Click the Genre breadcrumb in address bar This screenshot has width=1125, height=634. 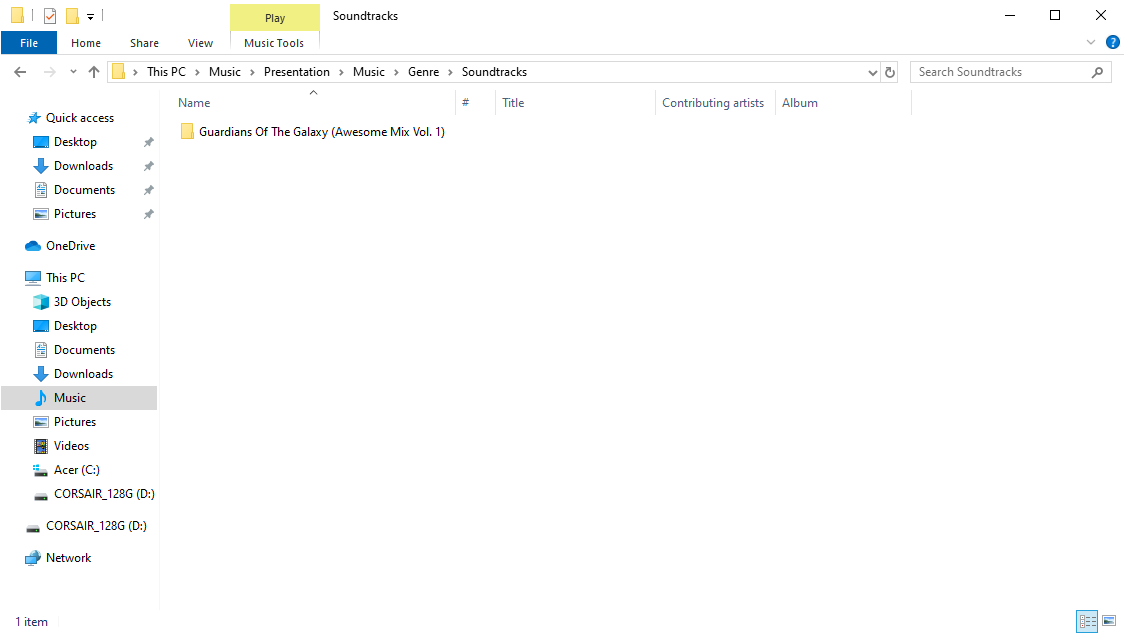423,72
